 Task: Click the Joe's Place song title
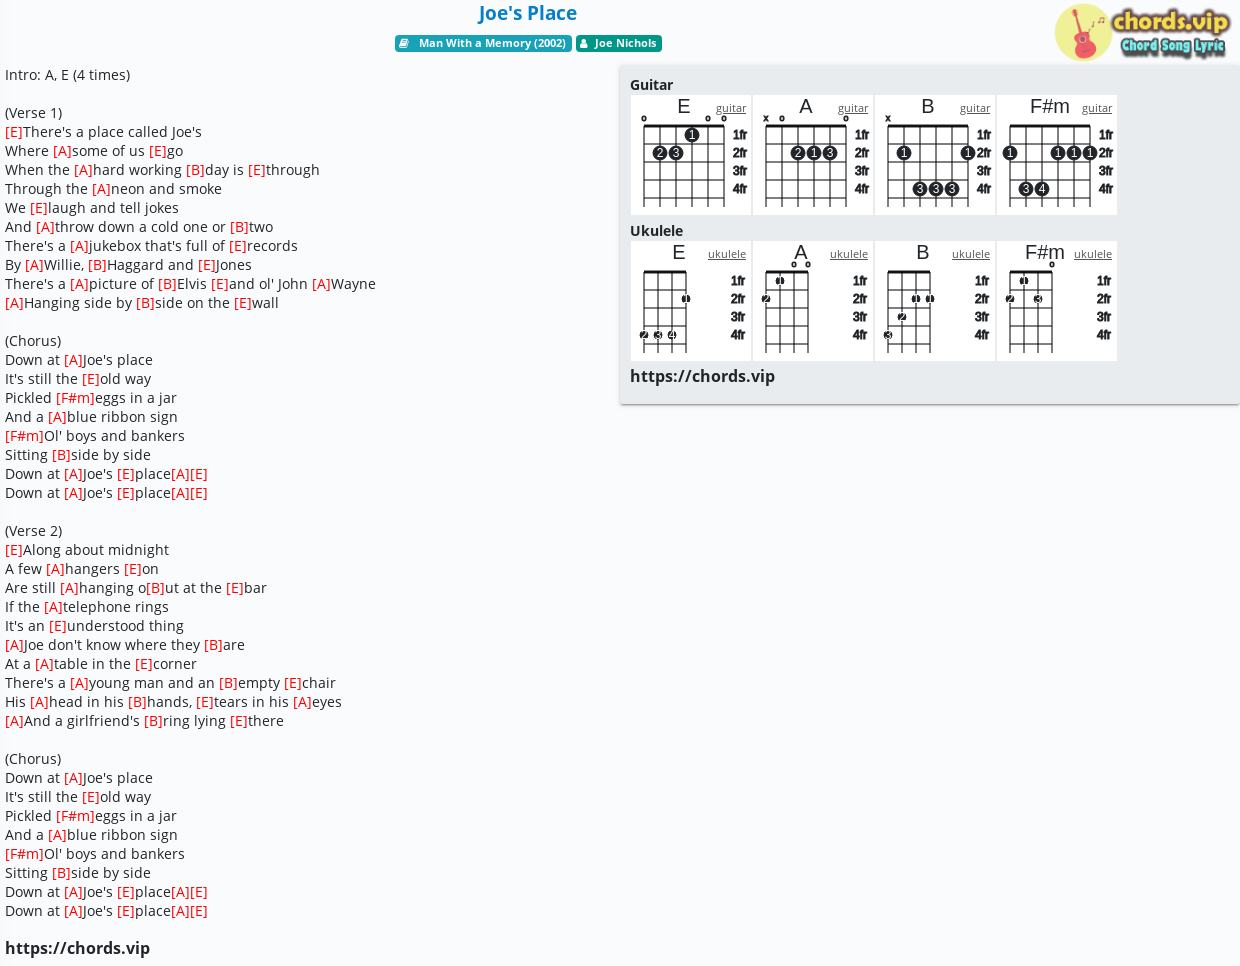click(527, 13)
